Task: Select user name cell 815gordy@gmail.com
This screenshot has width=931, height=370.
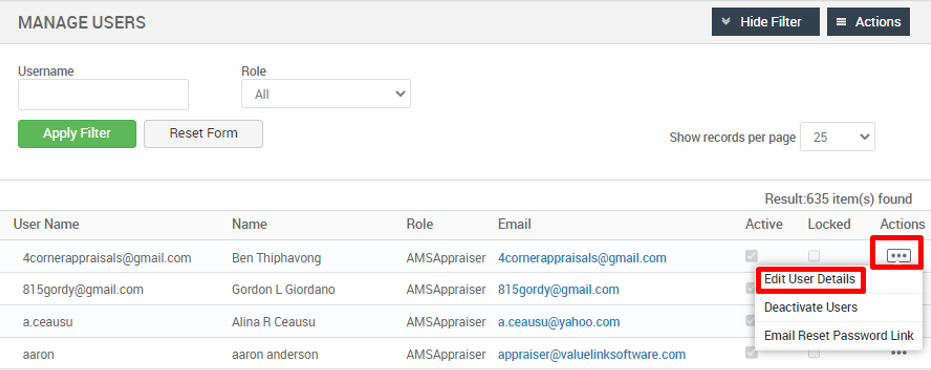Action: [83, 290]
